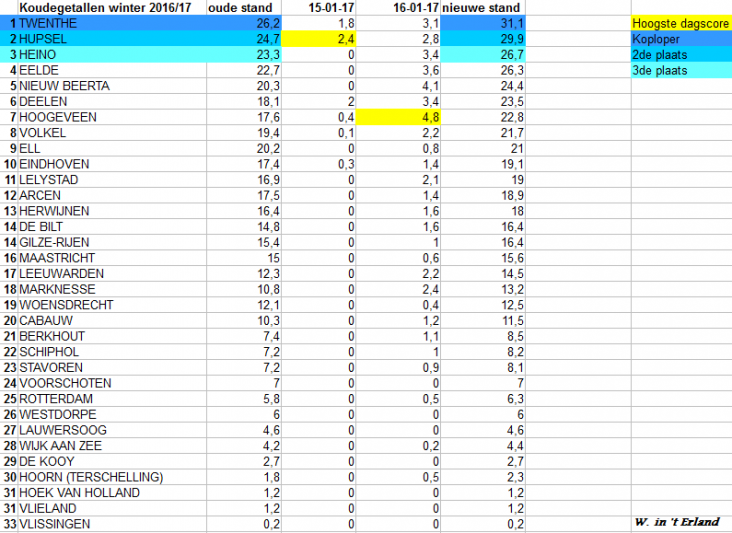Click the cyan '3de plaats' legend cell
The height and width of the screenshot is (533, 732).
681,70
